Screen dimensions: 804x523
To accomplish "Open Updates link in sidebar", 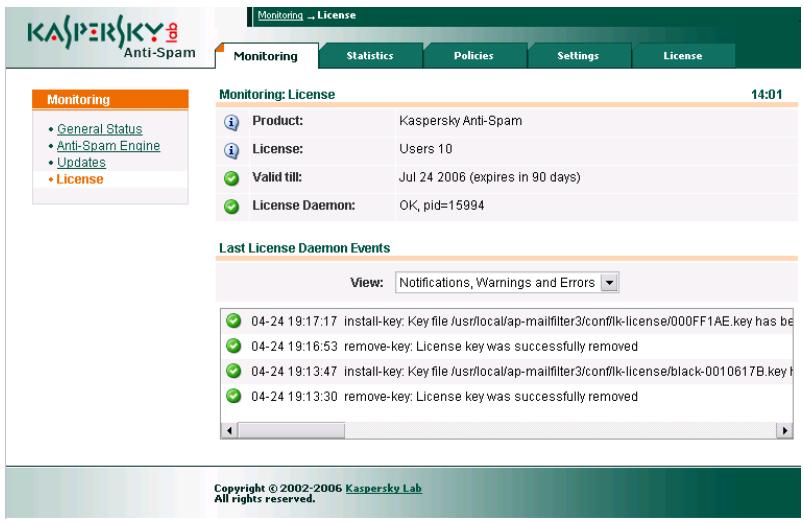I will tap(81, 163).
